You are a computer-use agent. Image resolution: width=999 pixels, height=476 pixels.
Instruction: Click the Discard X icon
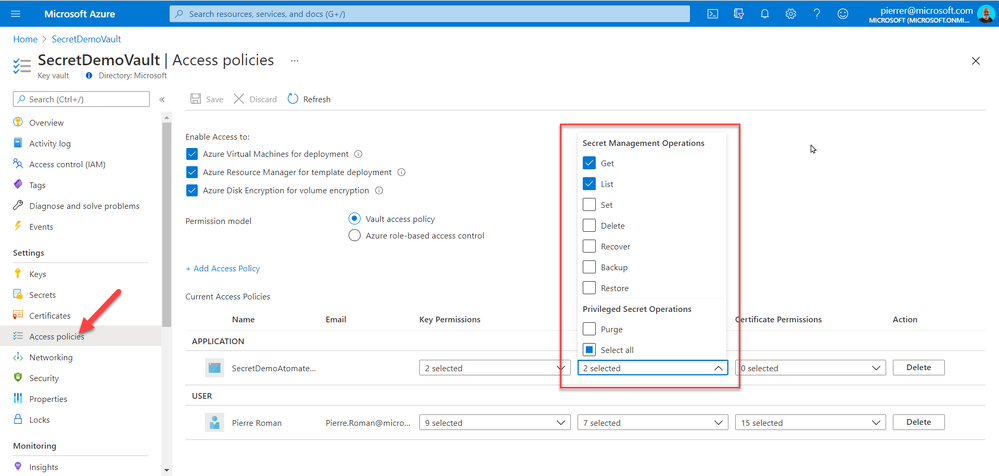(239, 99)
